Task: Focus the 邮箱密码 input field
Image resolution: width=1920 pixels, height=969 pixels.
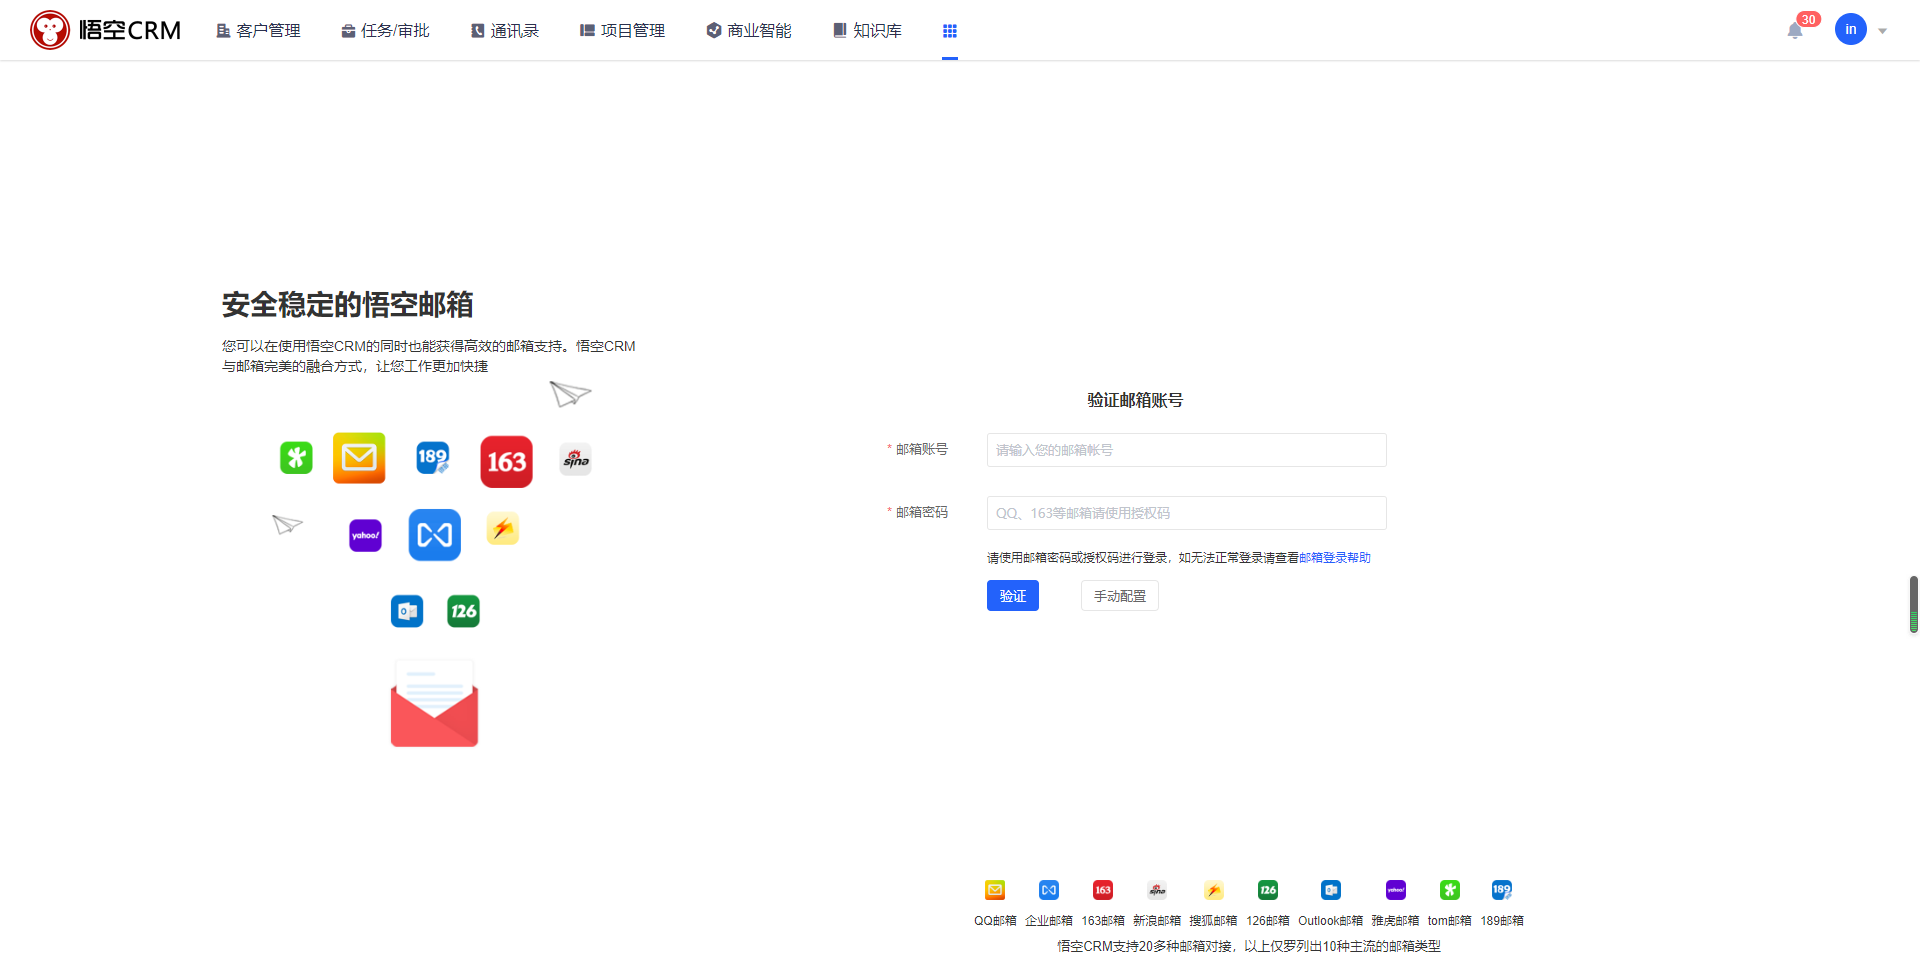Action: coord(1186,513)
